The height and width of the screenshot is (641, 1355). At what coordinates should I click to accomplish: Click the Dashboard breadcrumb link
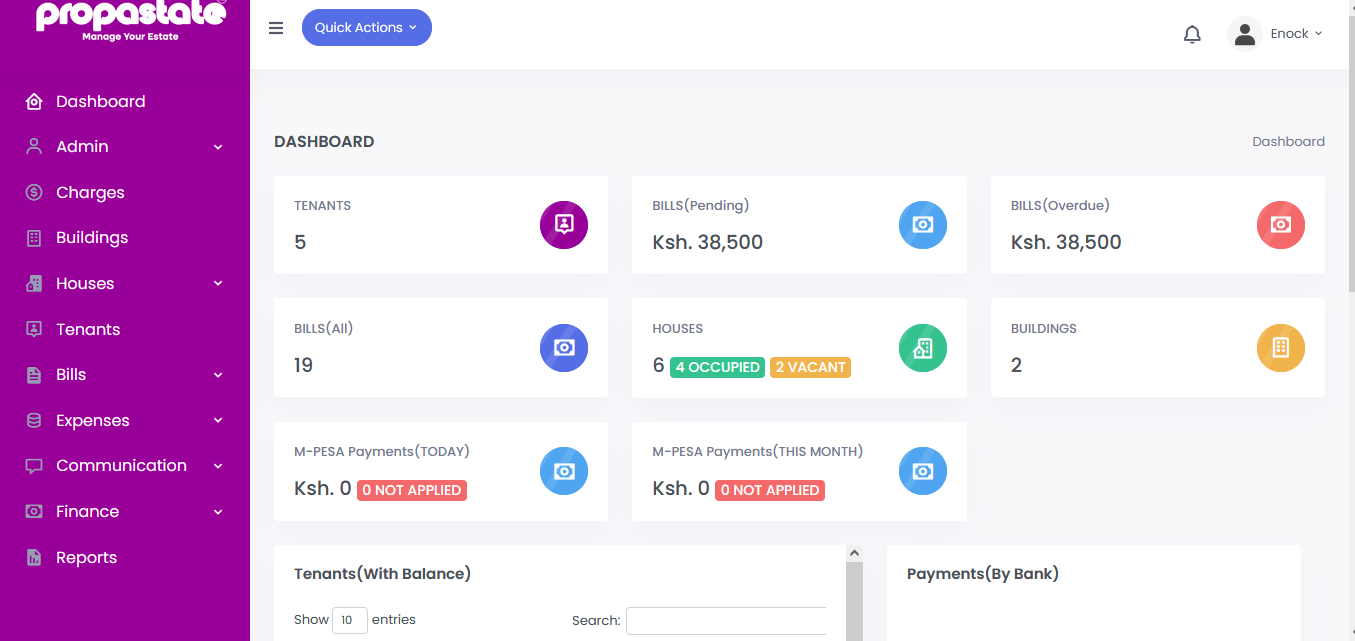(1288, 142)
